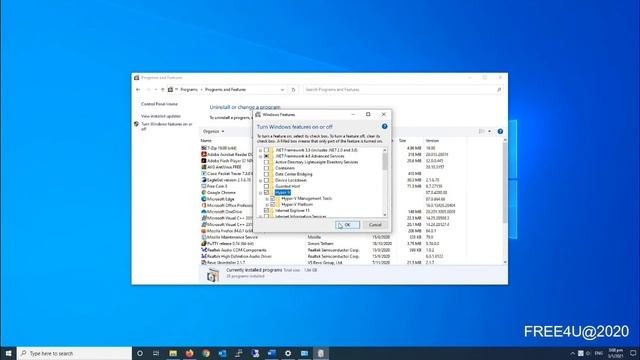
Task: Open the Windows Start menu
Action: point(8,353)
